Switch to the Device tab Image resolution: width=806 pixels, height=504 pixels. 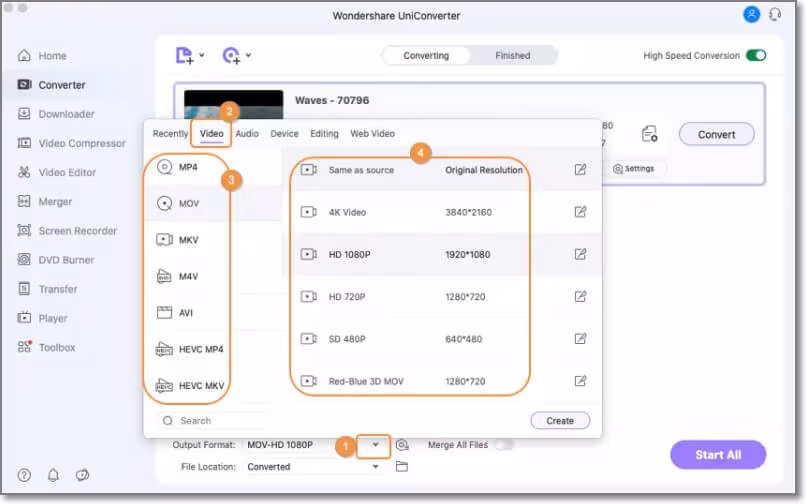point(284,134)
